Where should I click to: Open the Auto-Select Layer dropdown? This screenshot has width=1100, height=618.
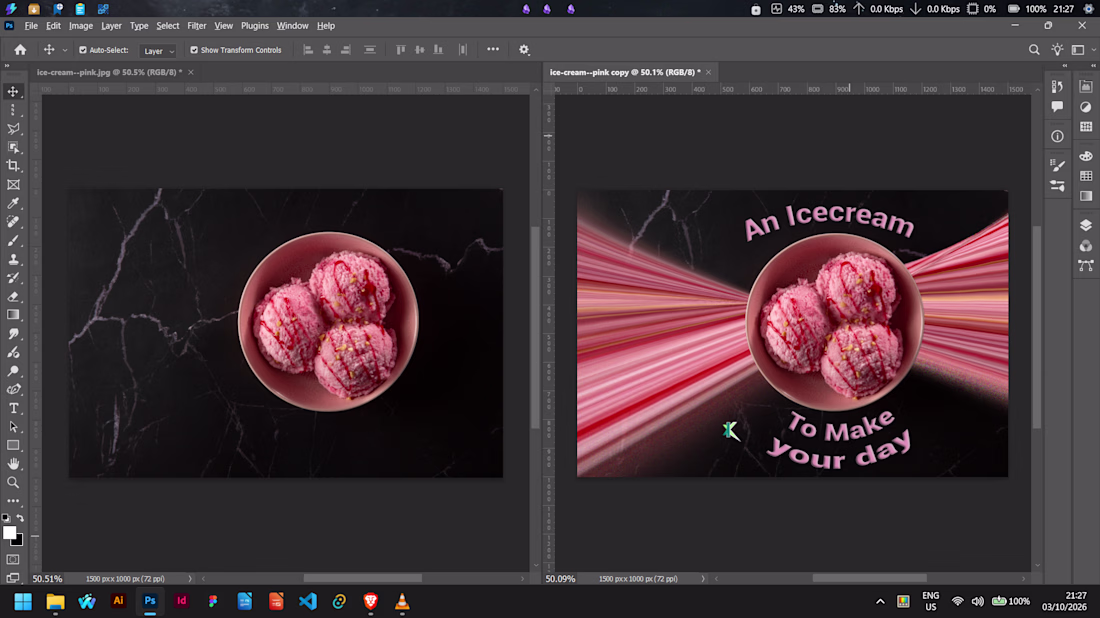point(158,51)
